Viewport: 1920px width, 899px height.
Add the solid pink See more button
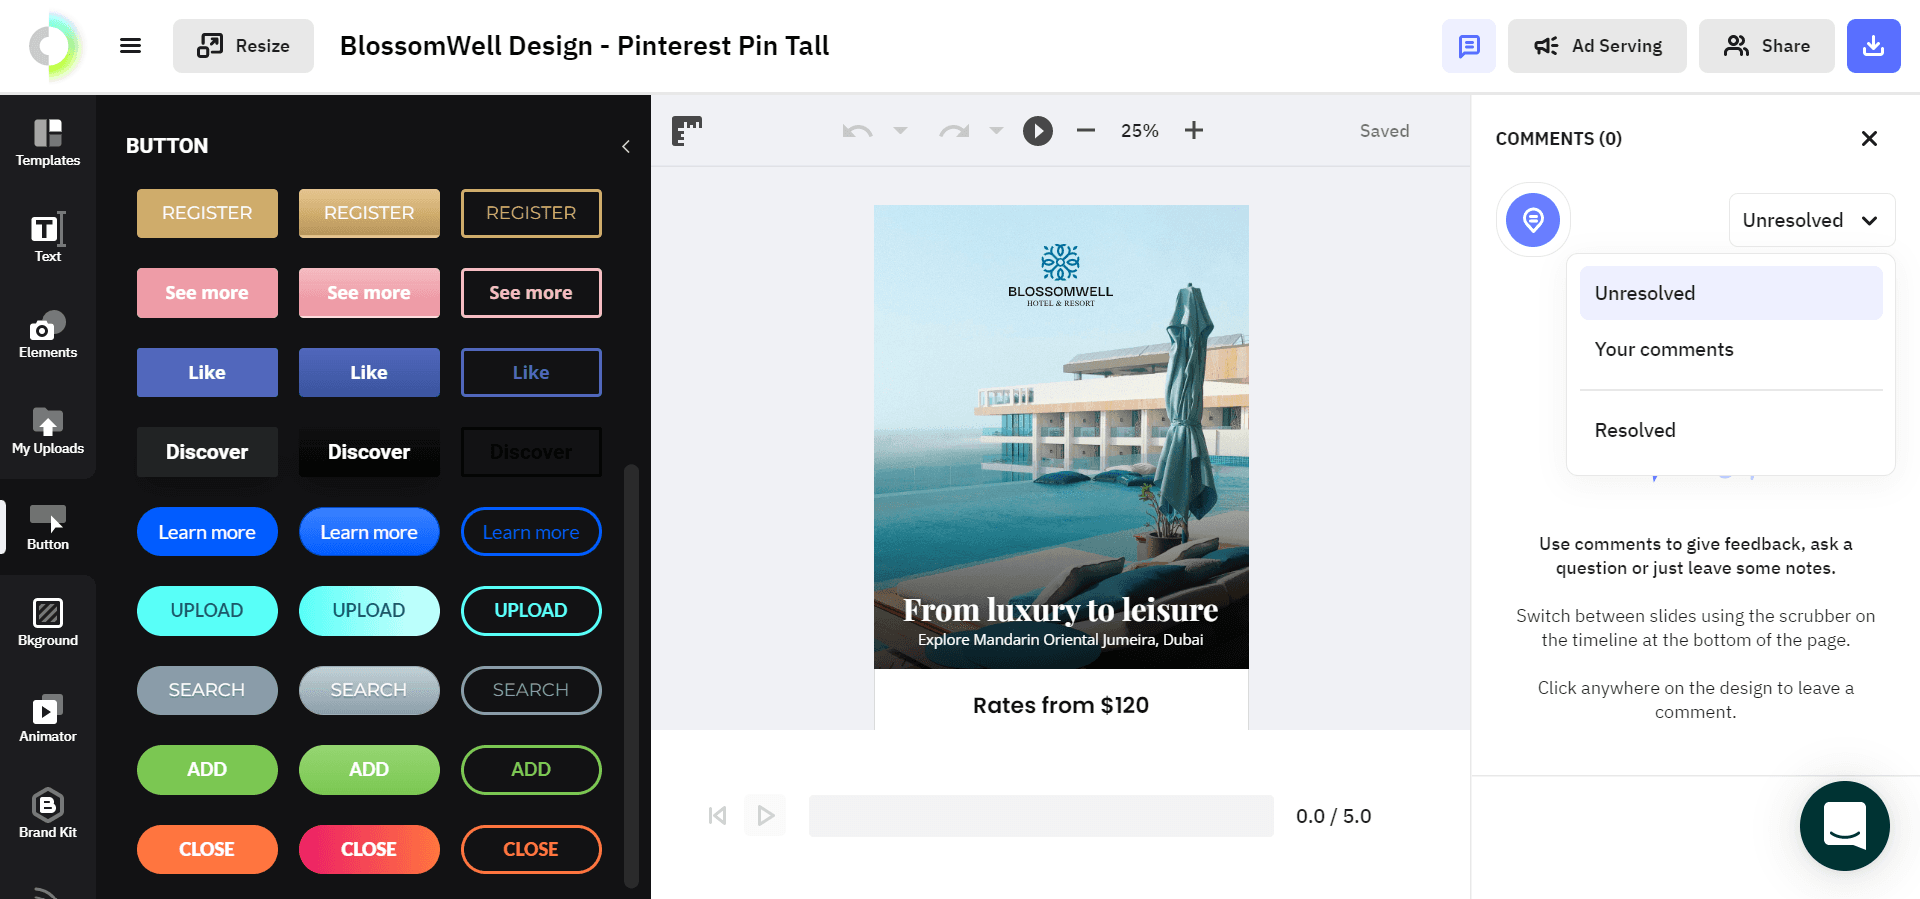[x=207, y=293]
